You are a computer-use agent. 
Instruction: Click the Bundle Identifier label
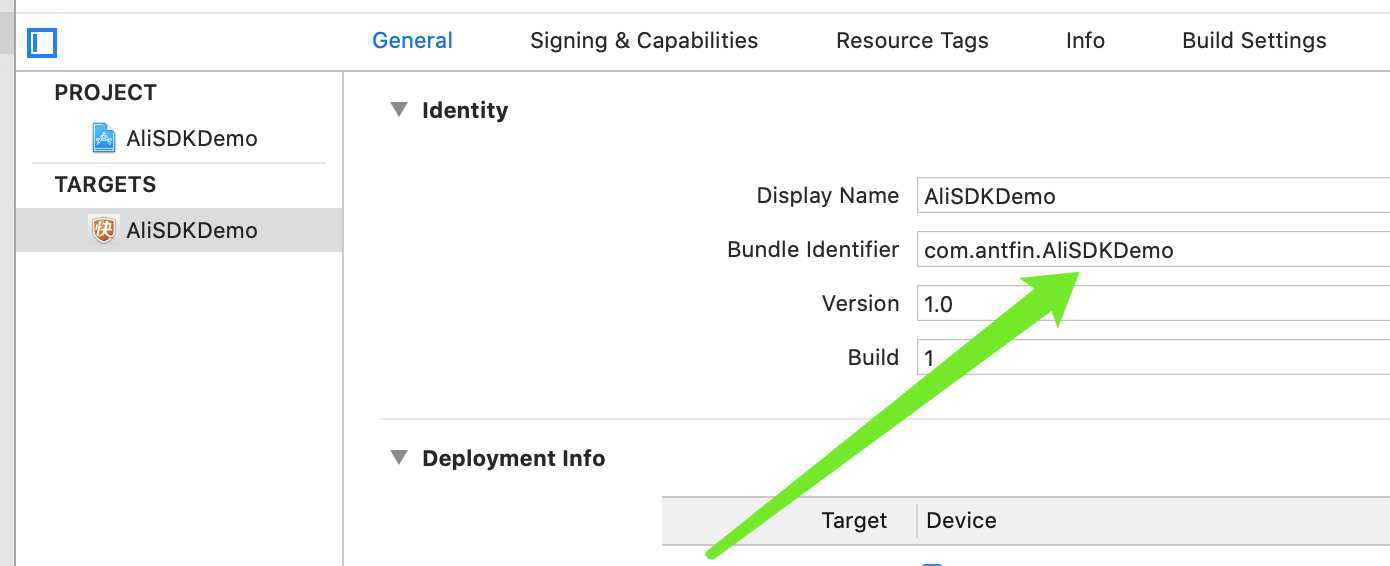click(x=813, y=249)
